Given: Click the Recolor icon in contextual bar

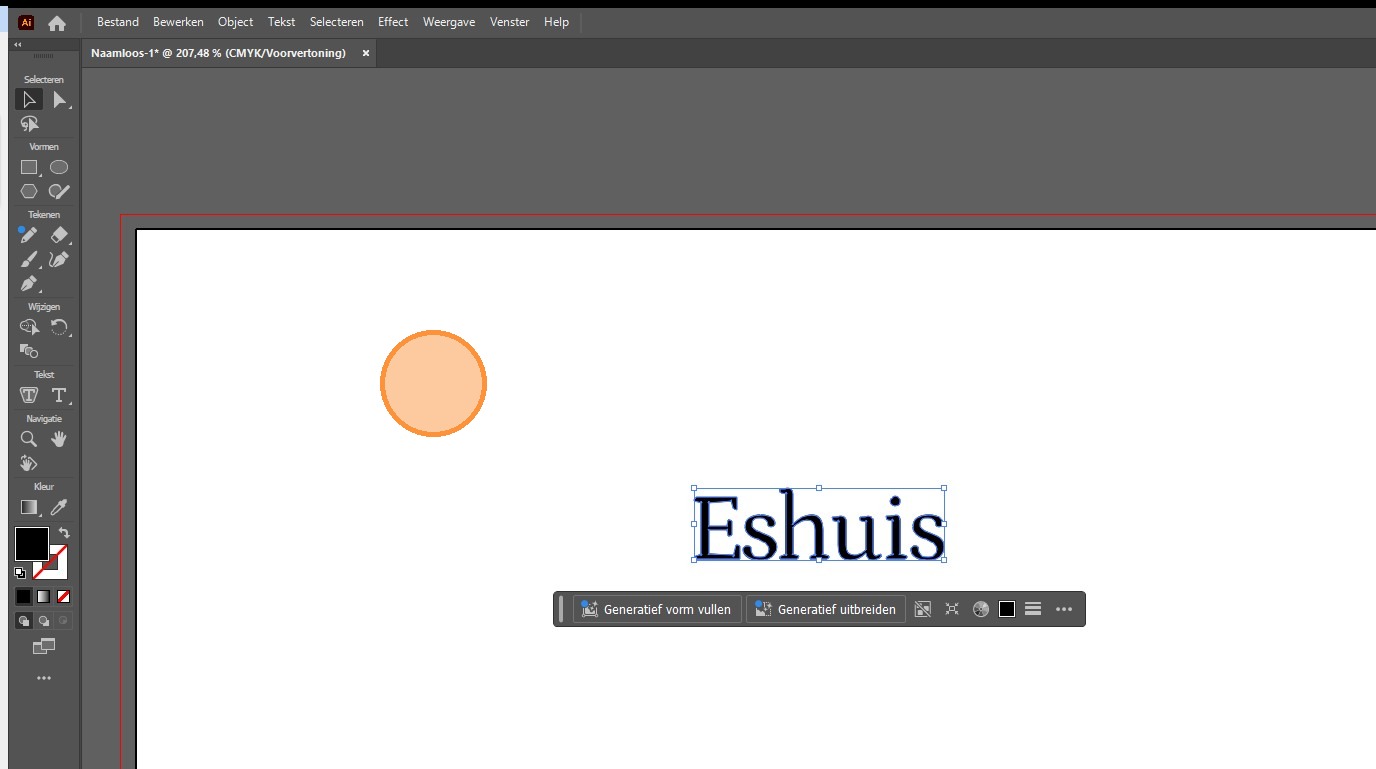Looking at the screenshot, I should pyautogui.click(x=981, y=609).
